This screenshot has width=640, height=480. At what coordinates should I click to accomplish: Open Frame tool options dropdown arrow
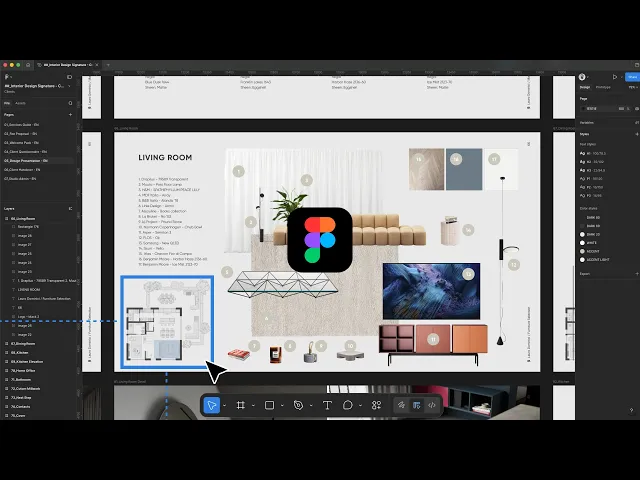click(253, 406)
